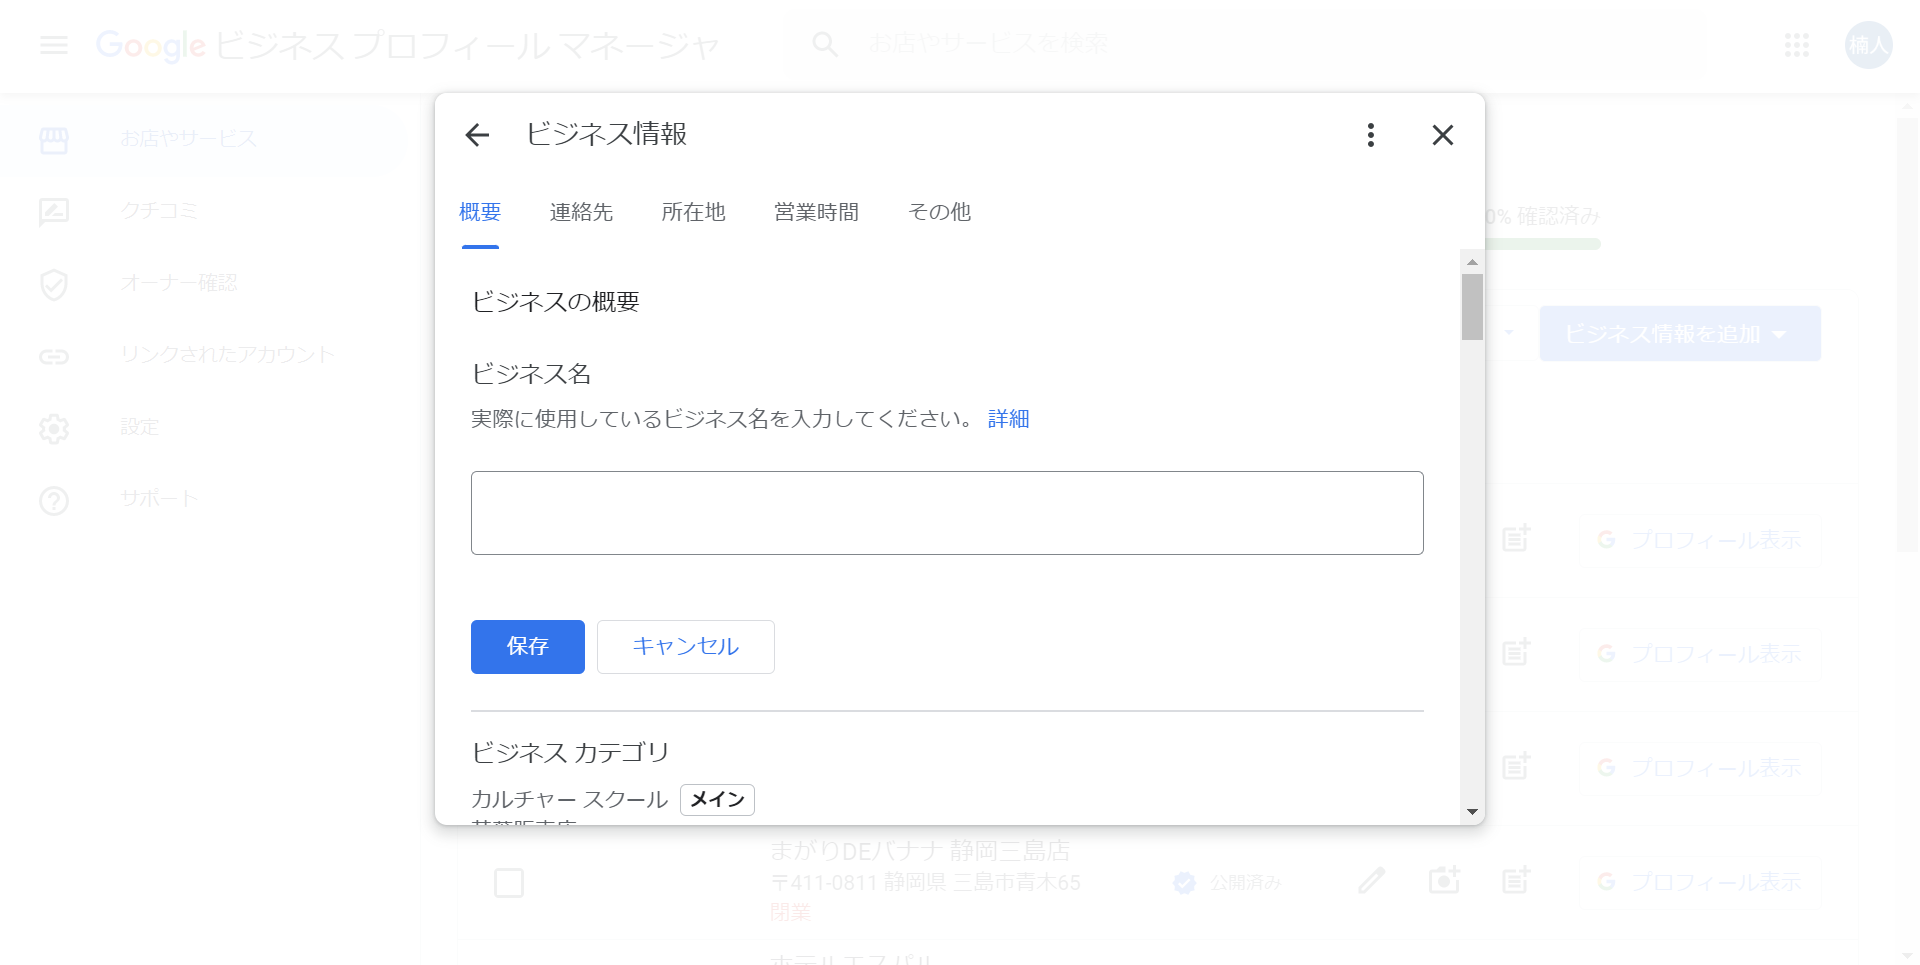The width and height of the screenshot is (1920, 965).
Task: Click the question mark support icon
Action: tap(54, 501)
